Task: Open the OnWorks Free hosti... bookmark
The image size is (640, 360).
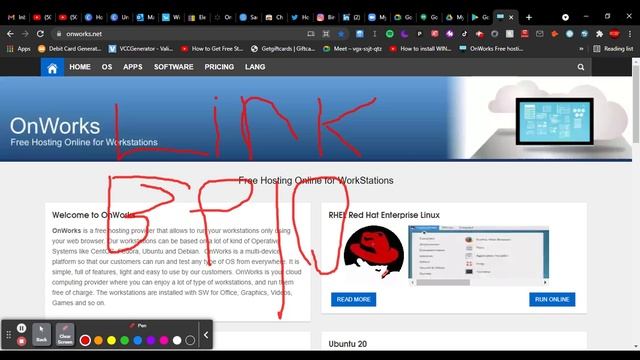Action: (491, 49)
